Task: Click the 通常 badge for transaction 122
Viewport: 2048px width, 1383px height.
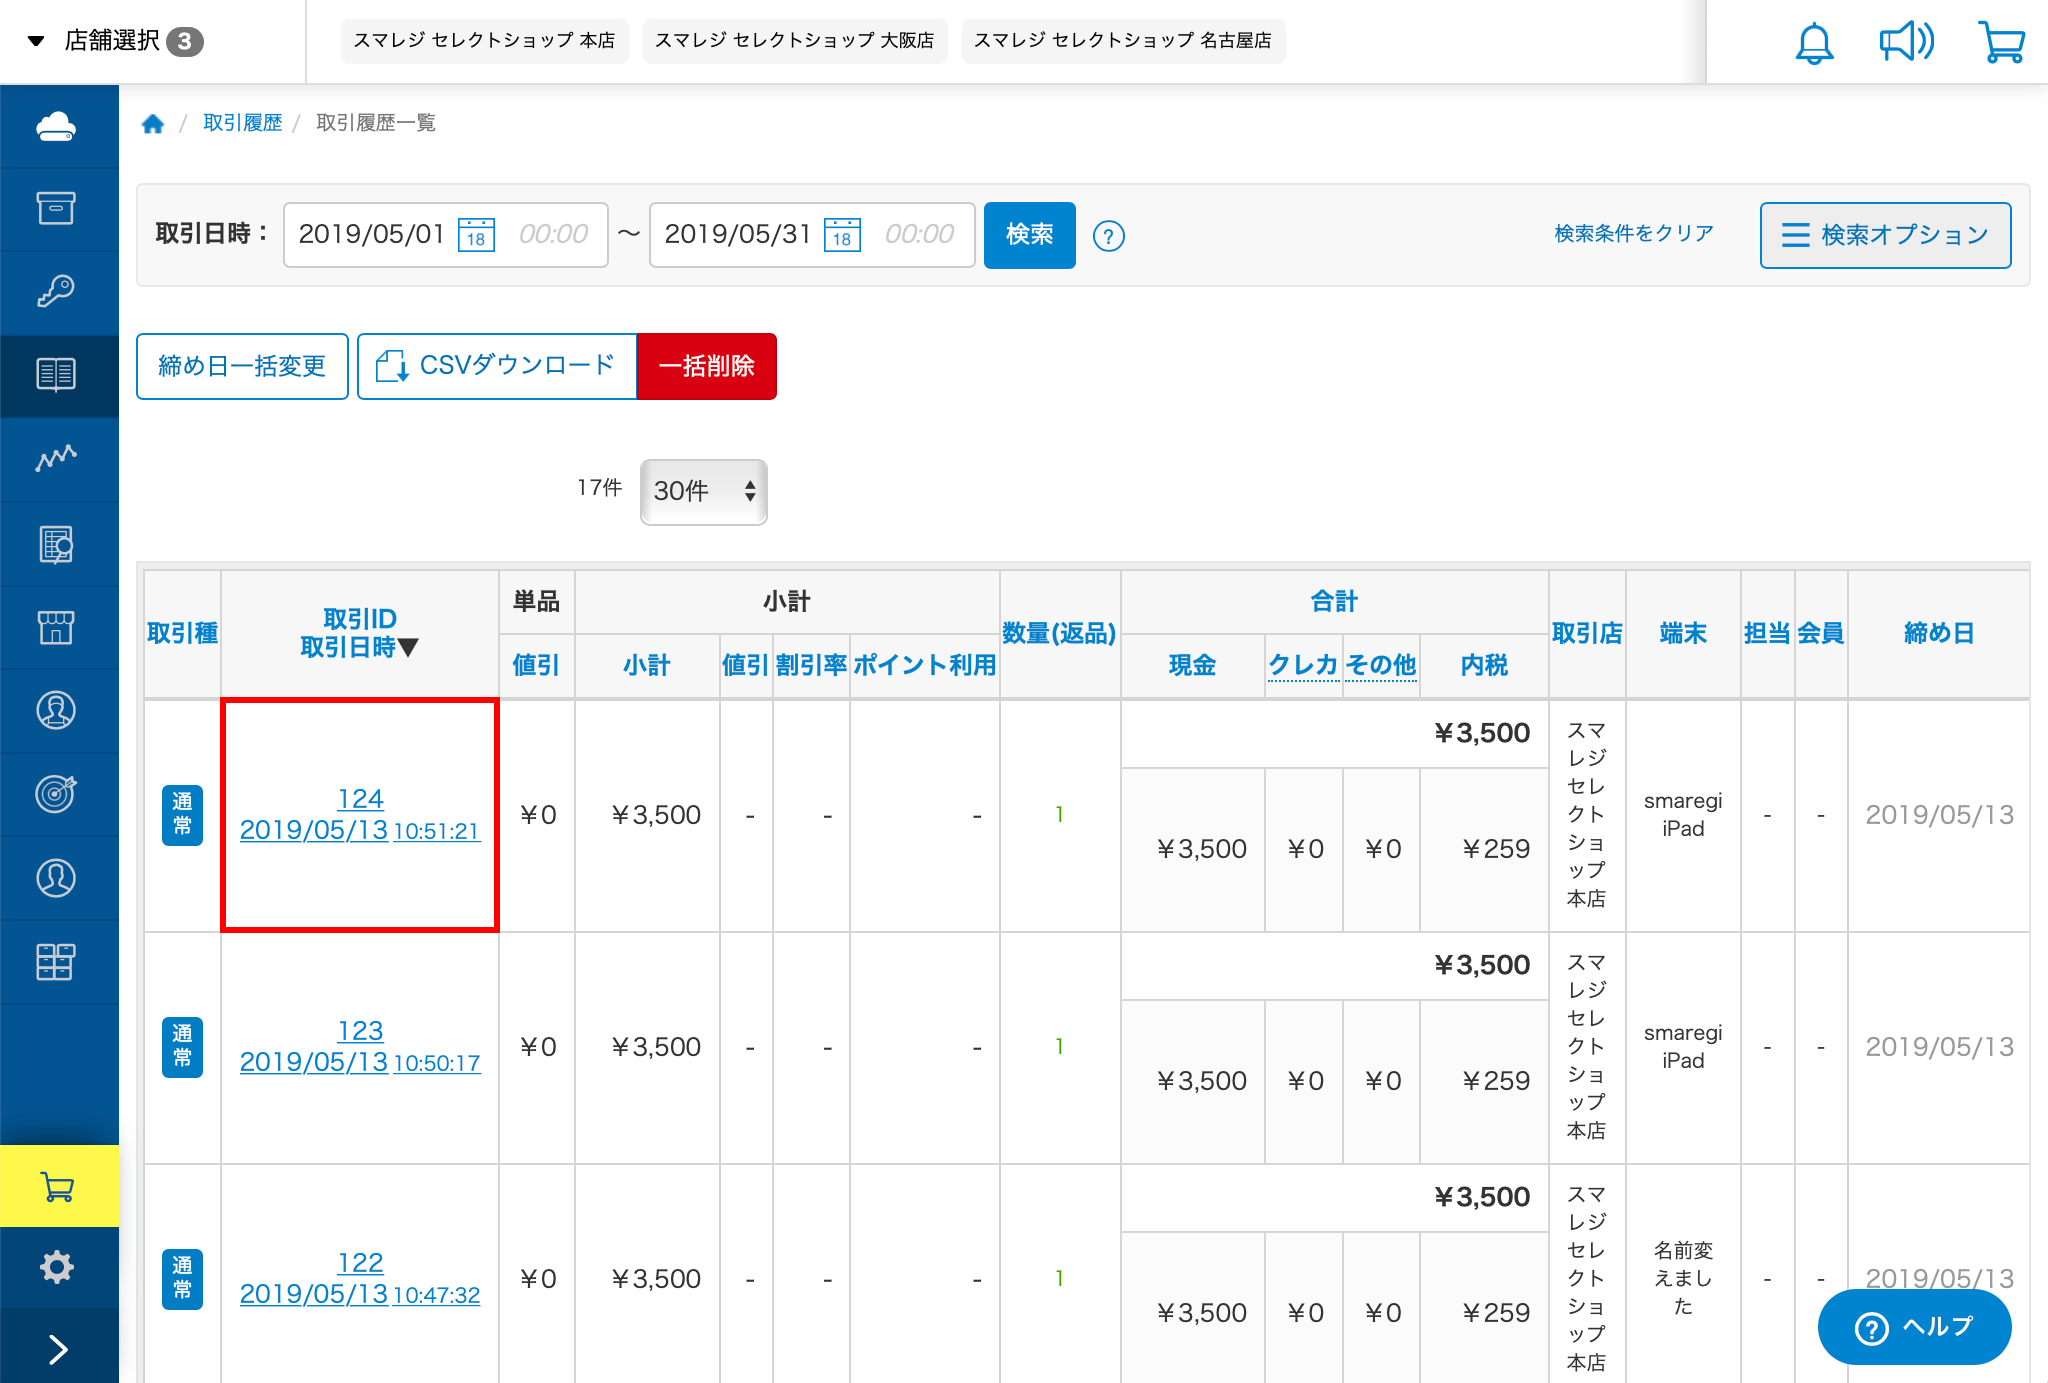Action: [x=182, y=1279]
